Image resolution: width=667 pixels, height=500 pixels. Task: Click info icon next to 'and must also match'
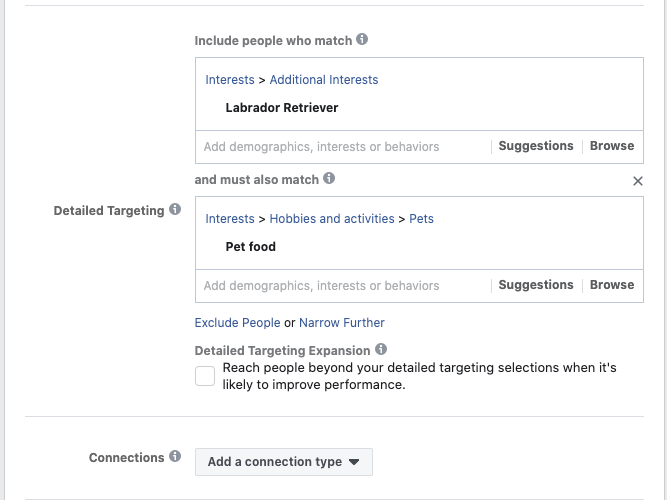coord(329,179)
